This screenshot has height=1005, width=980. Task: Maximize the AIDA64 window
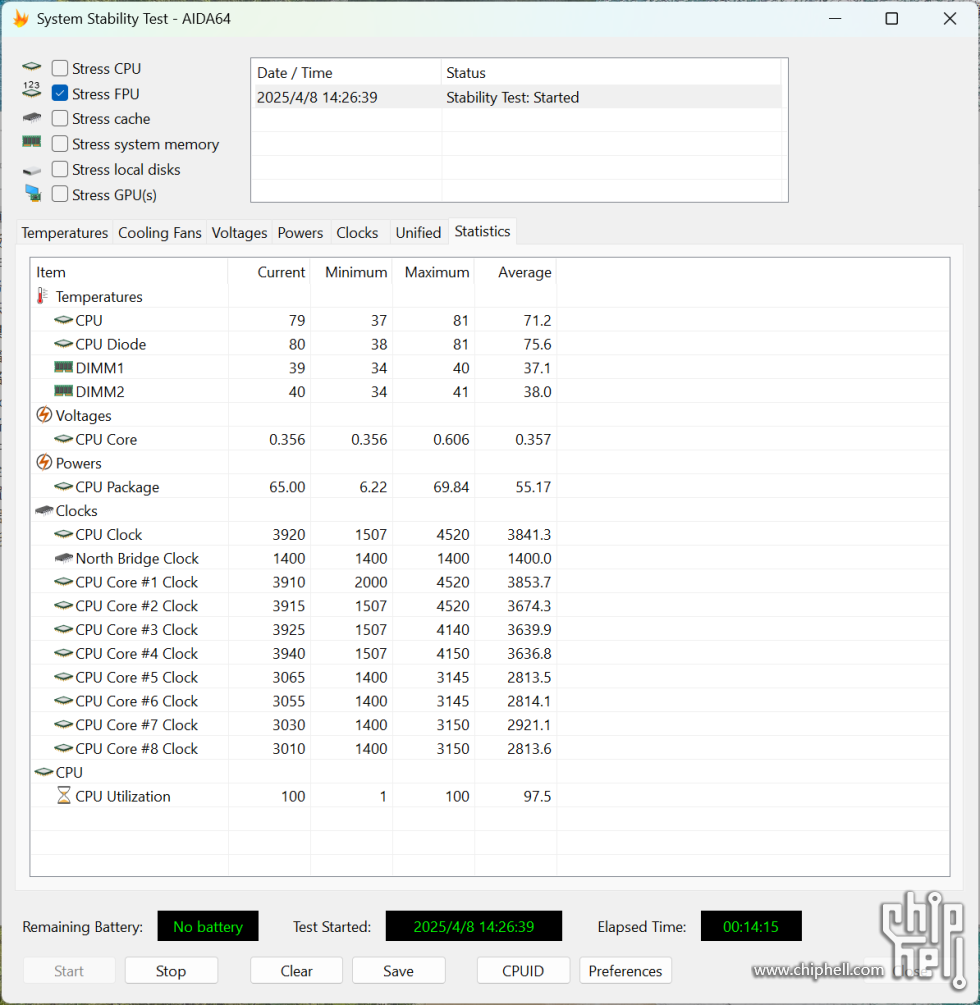pos(891,19)
